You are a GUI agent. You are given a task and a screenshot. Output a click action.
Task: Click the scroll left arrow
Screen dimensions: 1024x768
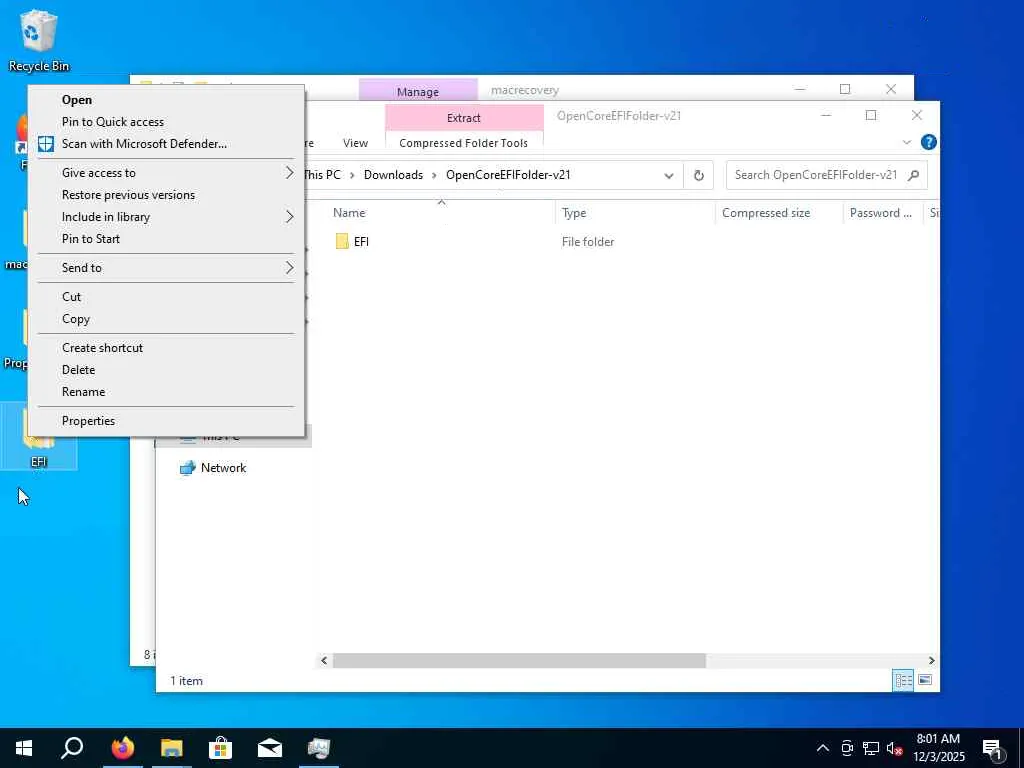(x=324, y=660)
